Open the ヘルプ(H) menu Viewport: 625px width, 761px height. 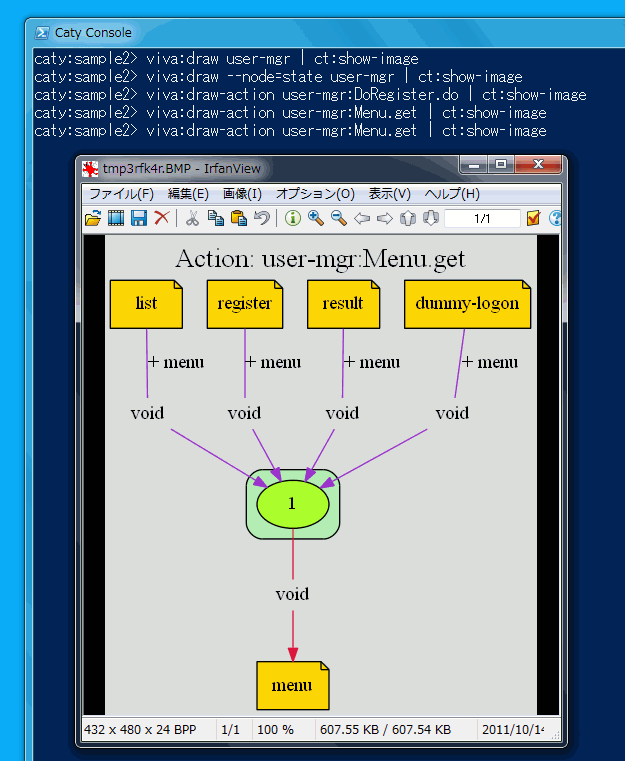tap(452, 194)
